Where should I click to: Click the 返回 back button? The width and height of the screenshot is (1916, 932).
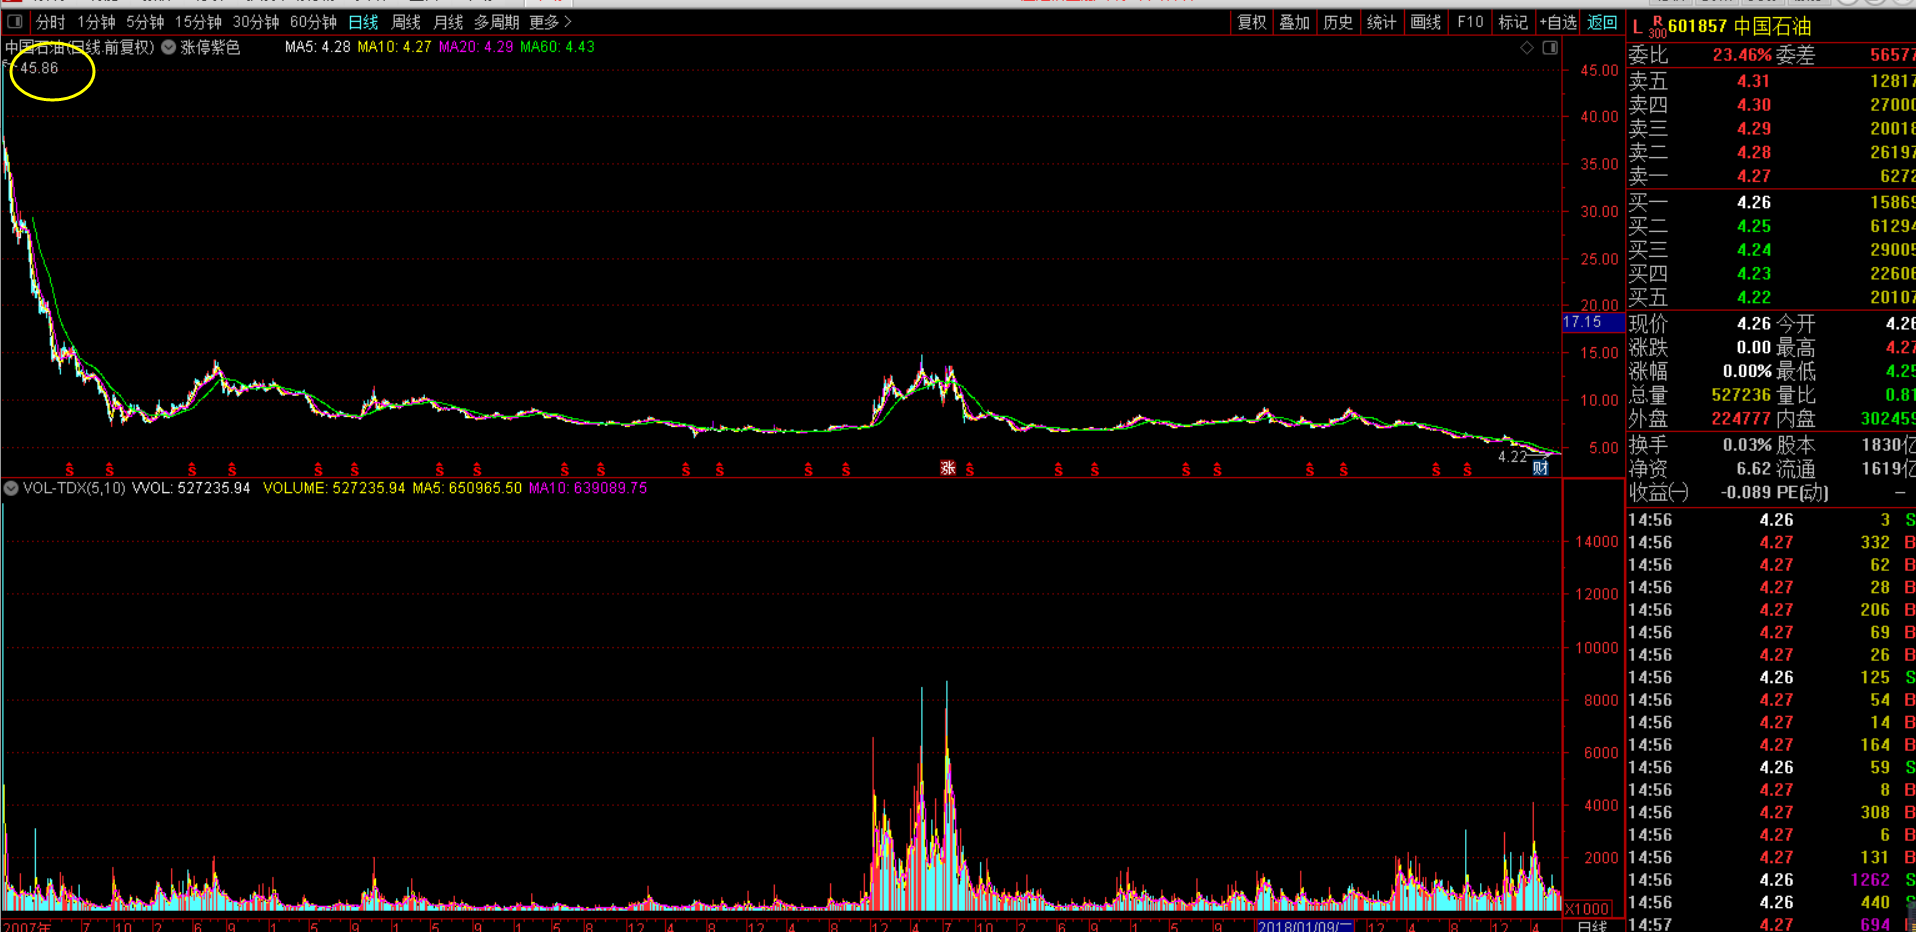[x=1602, y=22]
